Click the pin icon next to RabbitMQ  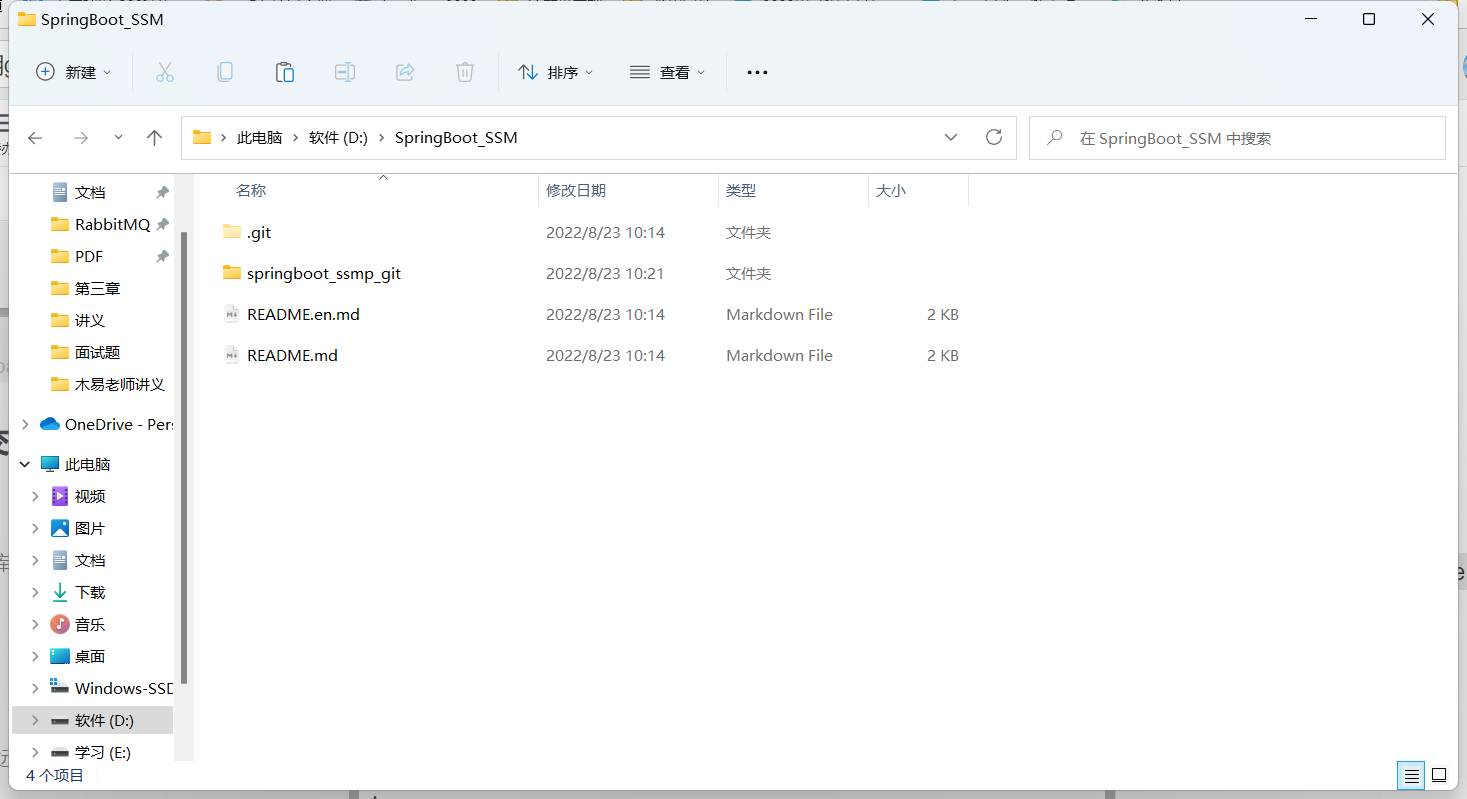(x=162, y=224)
